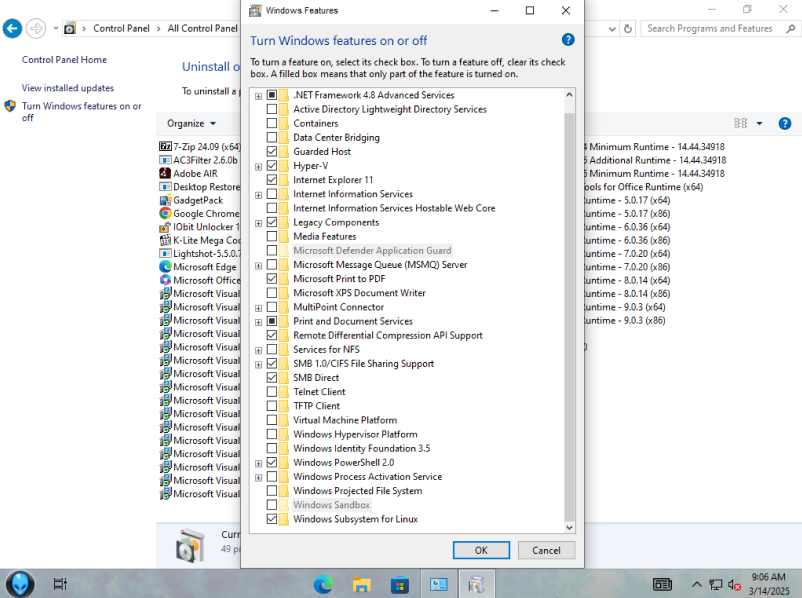Click the IObit Unlocker program icon
This screenshot has width=802, height=598.
[165, 227]
